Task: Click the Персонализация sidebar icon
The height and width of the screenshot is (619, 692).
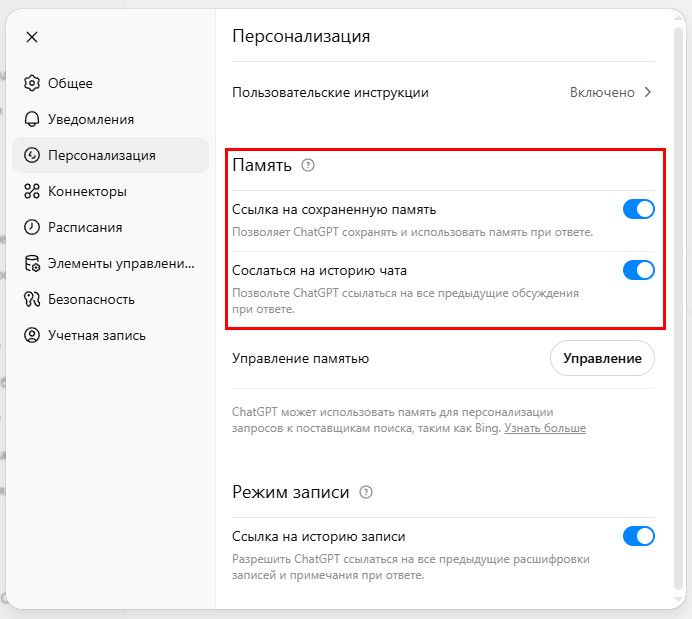Action: click(32, 155)
